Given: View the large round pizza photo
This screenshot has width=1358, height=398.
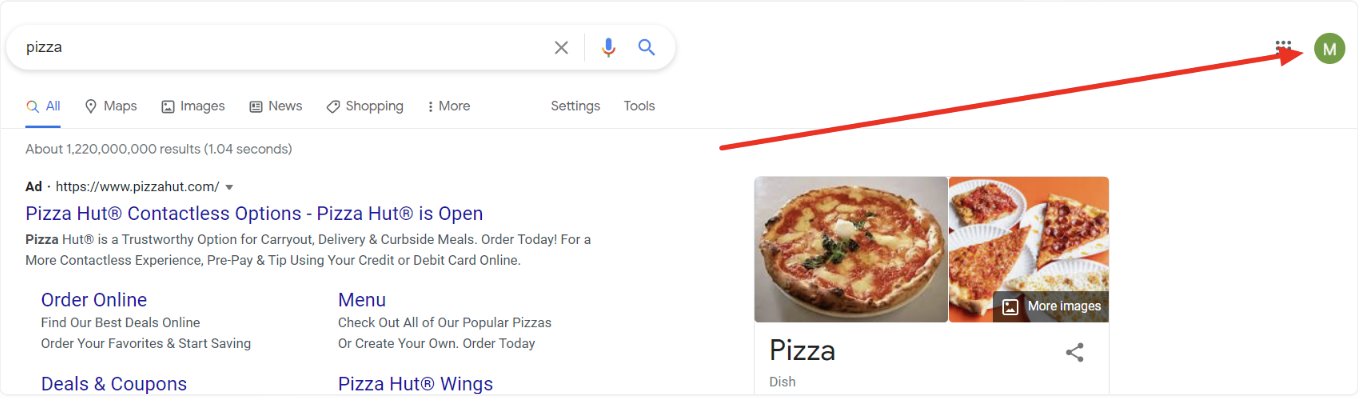Looking at the screenshot, I should [851, 249].
